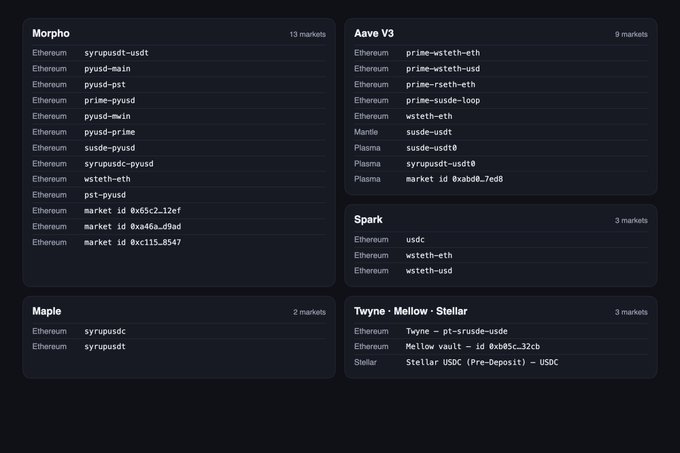The image size is (680, 453).
Task: Select the syrupusdc-pyusd market row
Action: [179, 163]
